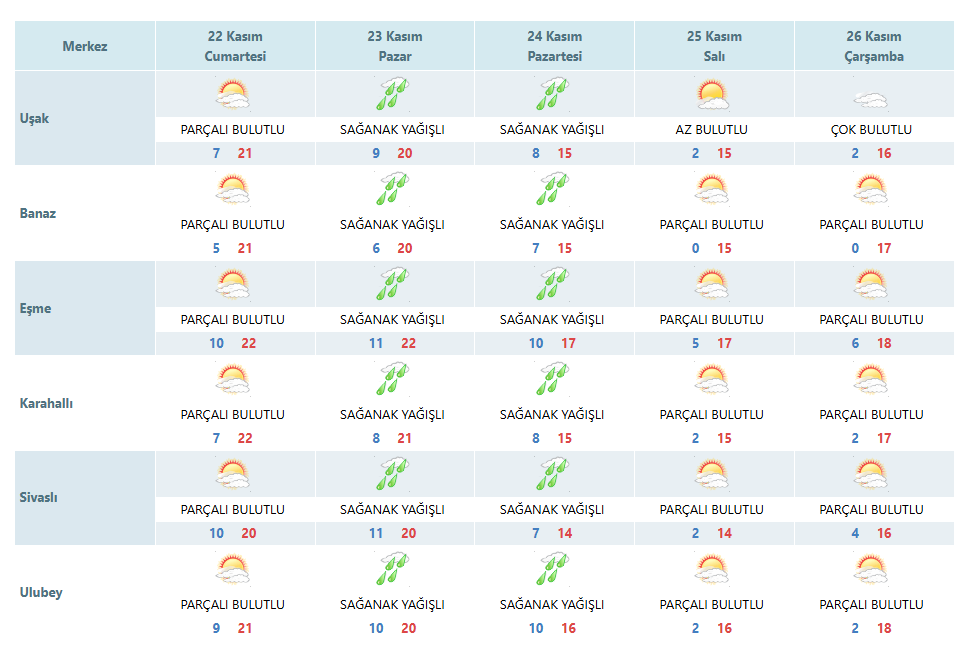Click Uşak's partly cloudy icon for 22 Kasım

point(233,94)
